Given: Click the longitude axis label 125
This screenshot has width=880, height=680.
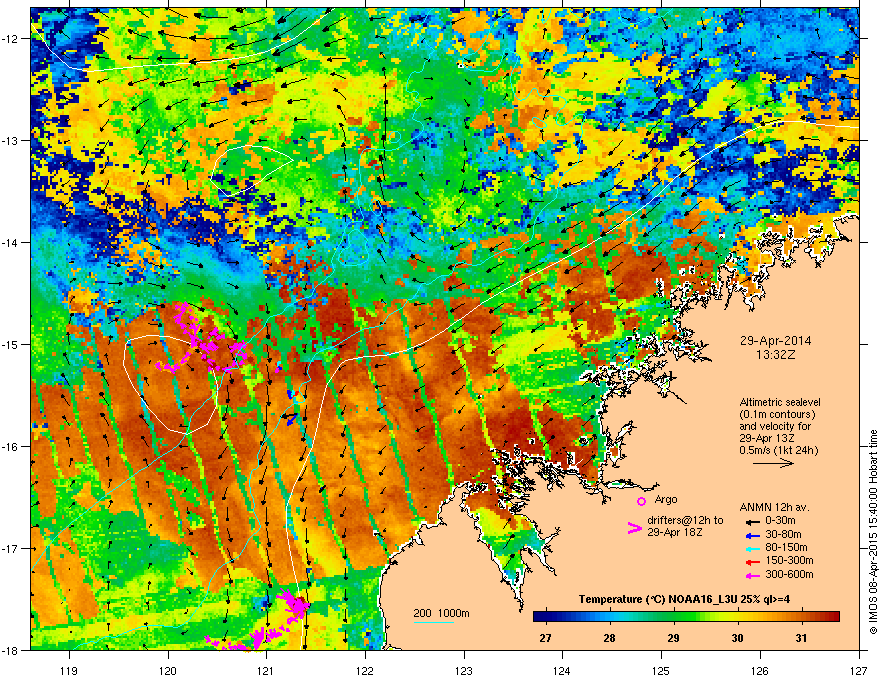Looking at the screenshot, I should [661, 670].
